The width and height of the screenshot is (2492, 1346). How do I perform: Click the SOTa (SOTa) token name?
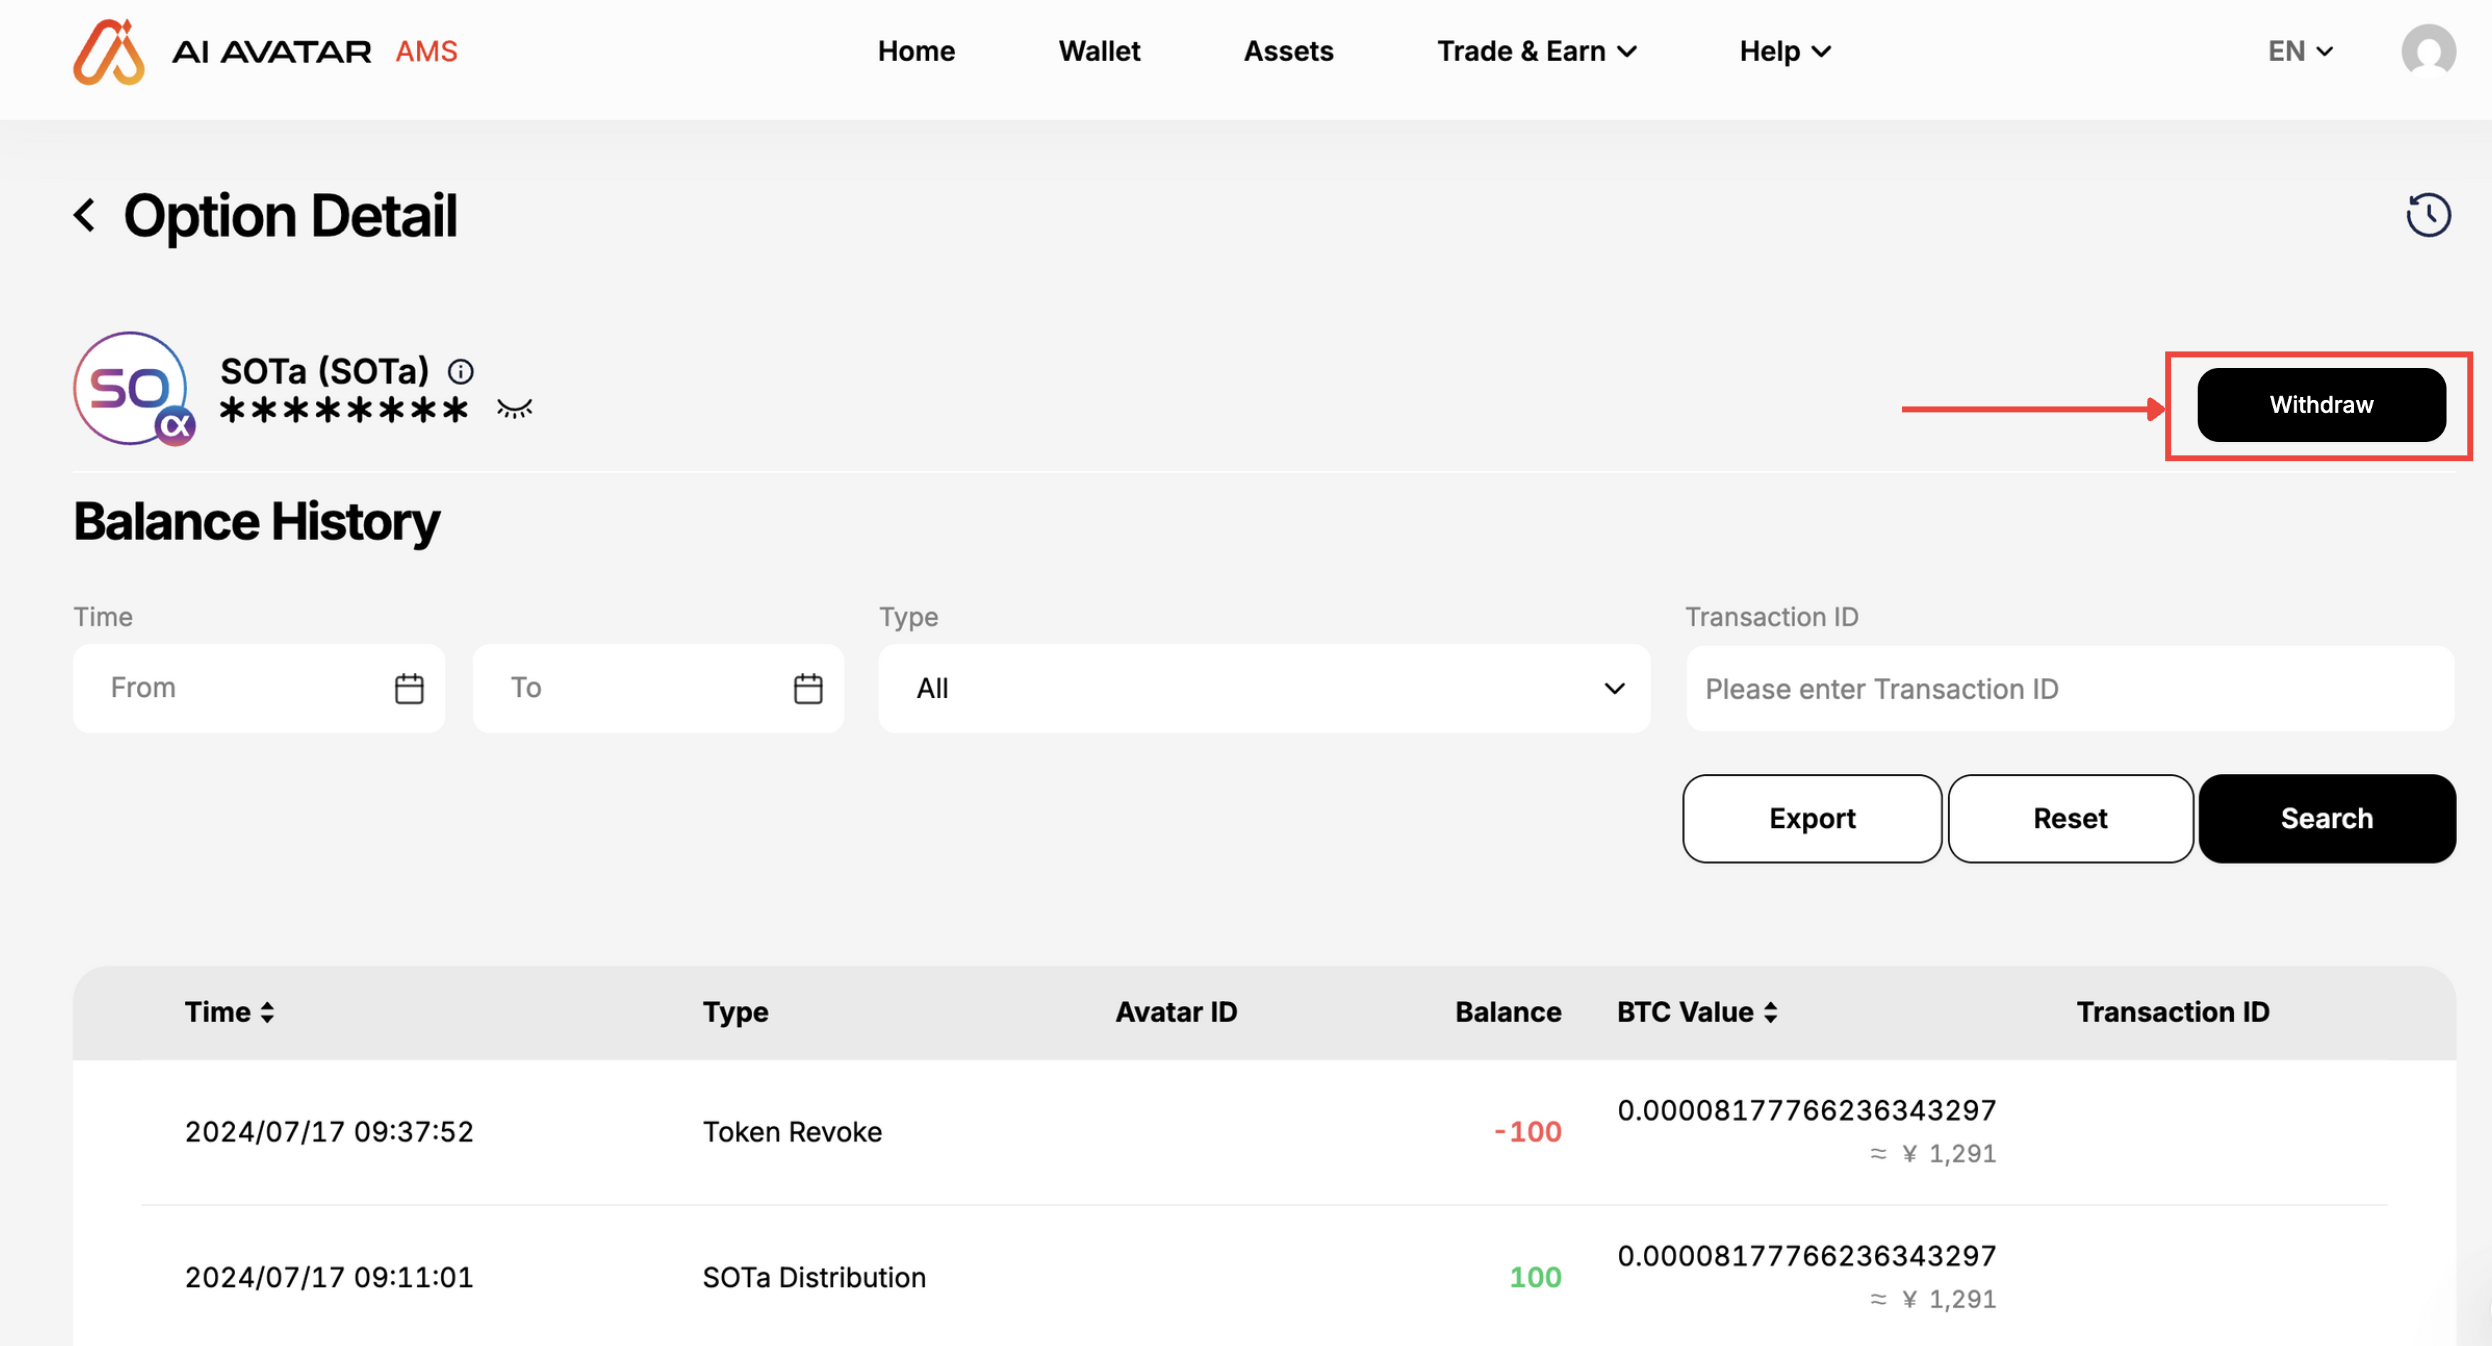pos(325,371)
